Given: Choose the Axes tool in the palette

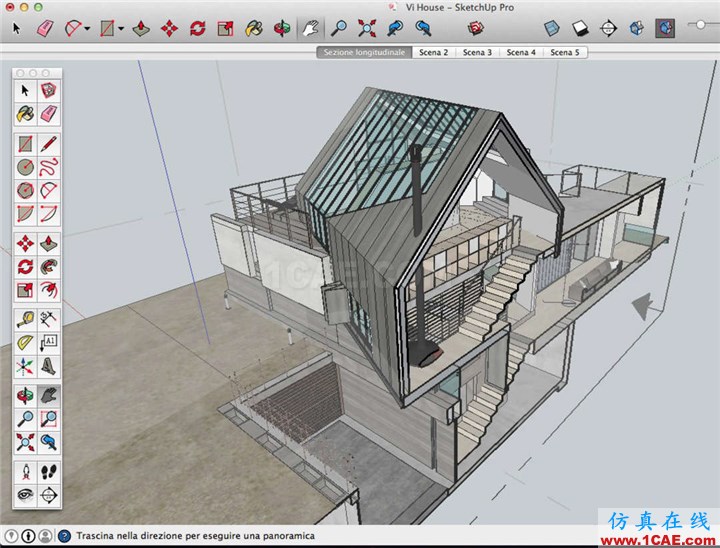Looking at the screenshot, I should tap(25, 366).
